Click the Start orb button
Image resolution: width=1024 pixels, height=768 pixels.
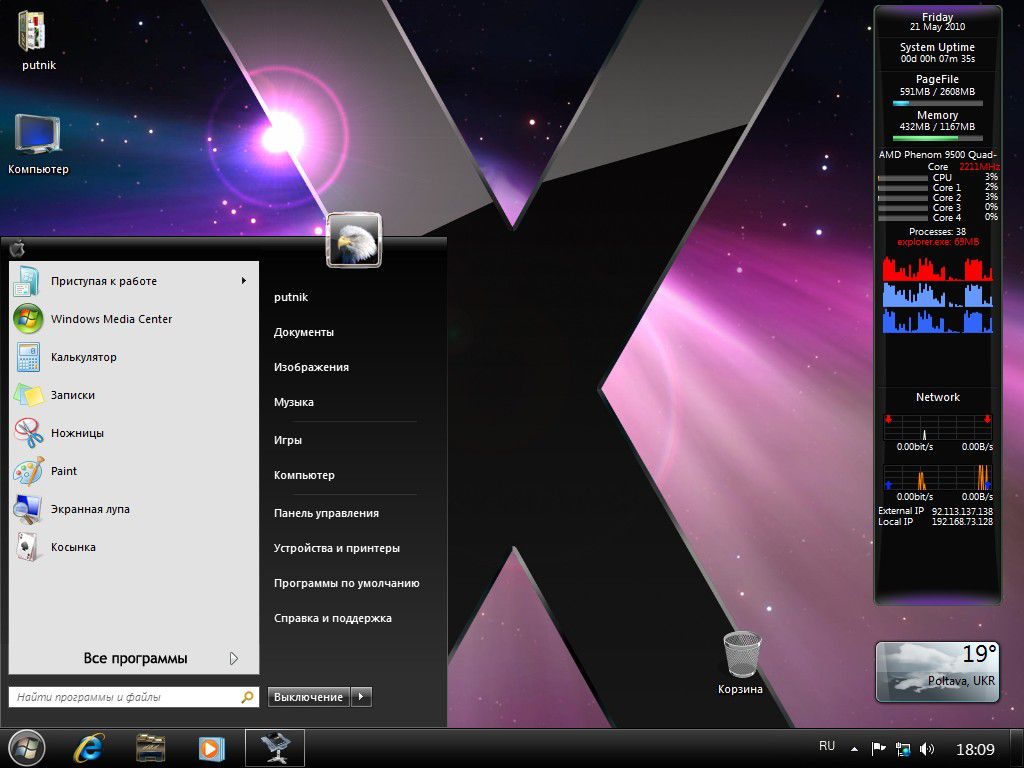tap(27, 747)
